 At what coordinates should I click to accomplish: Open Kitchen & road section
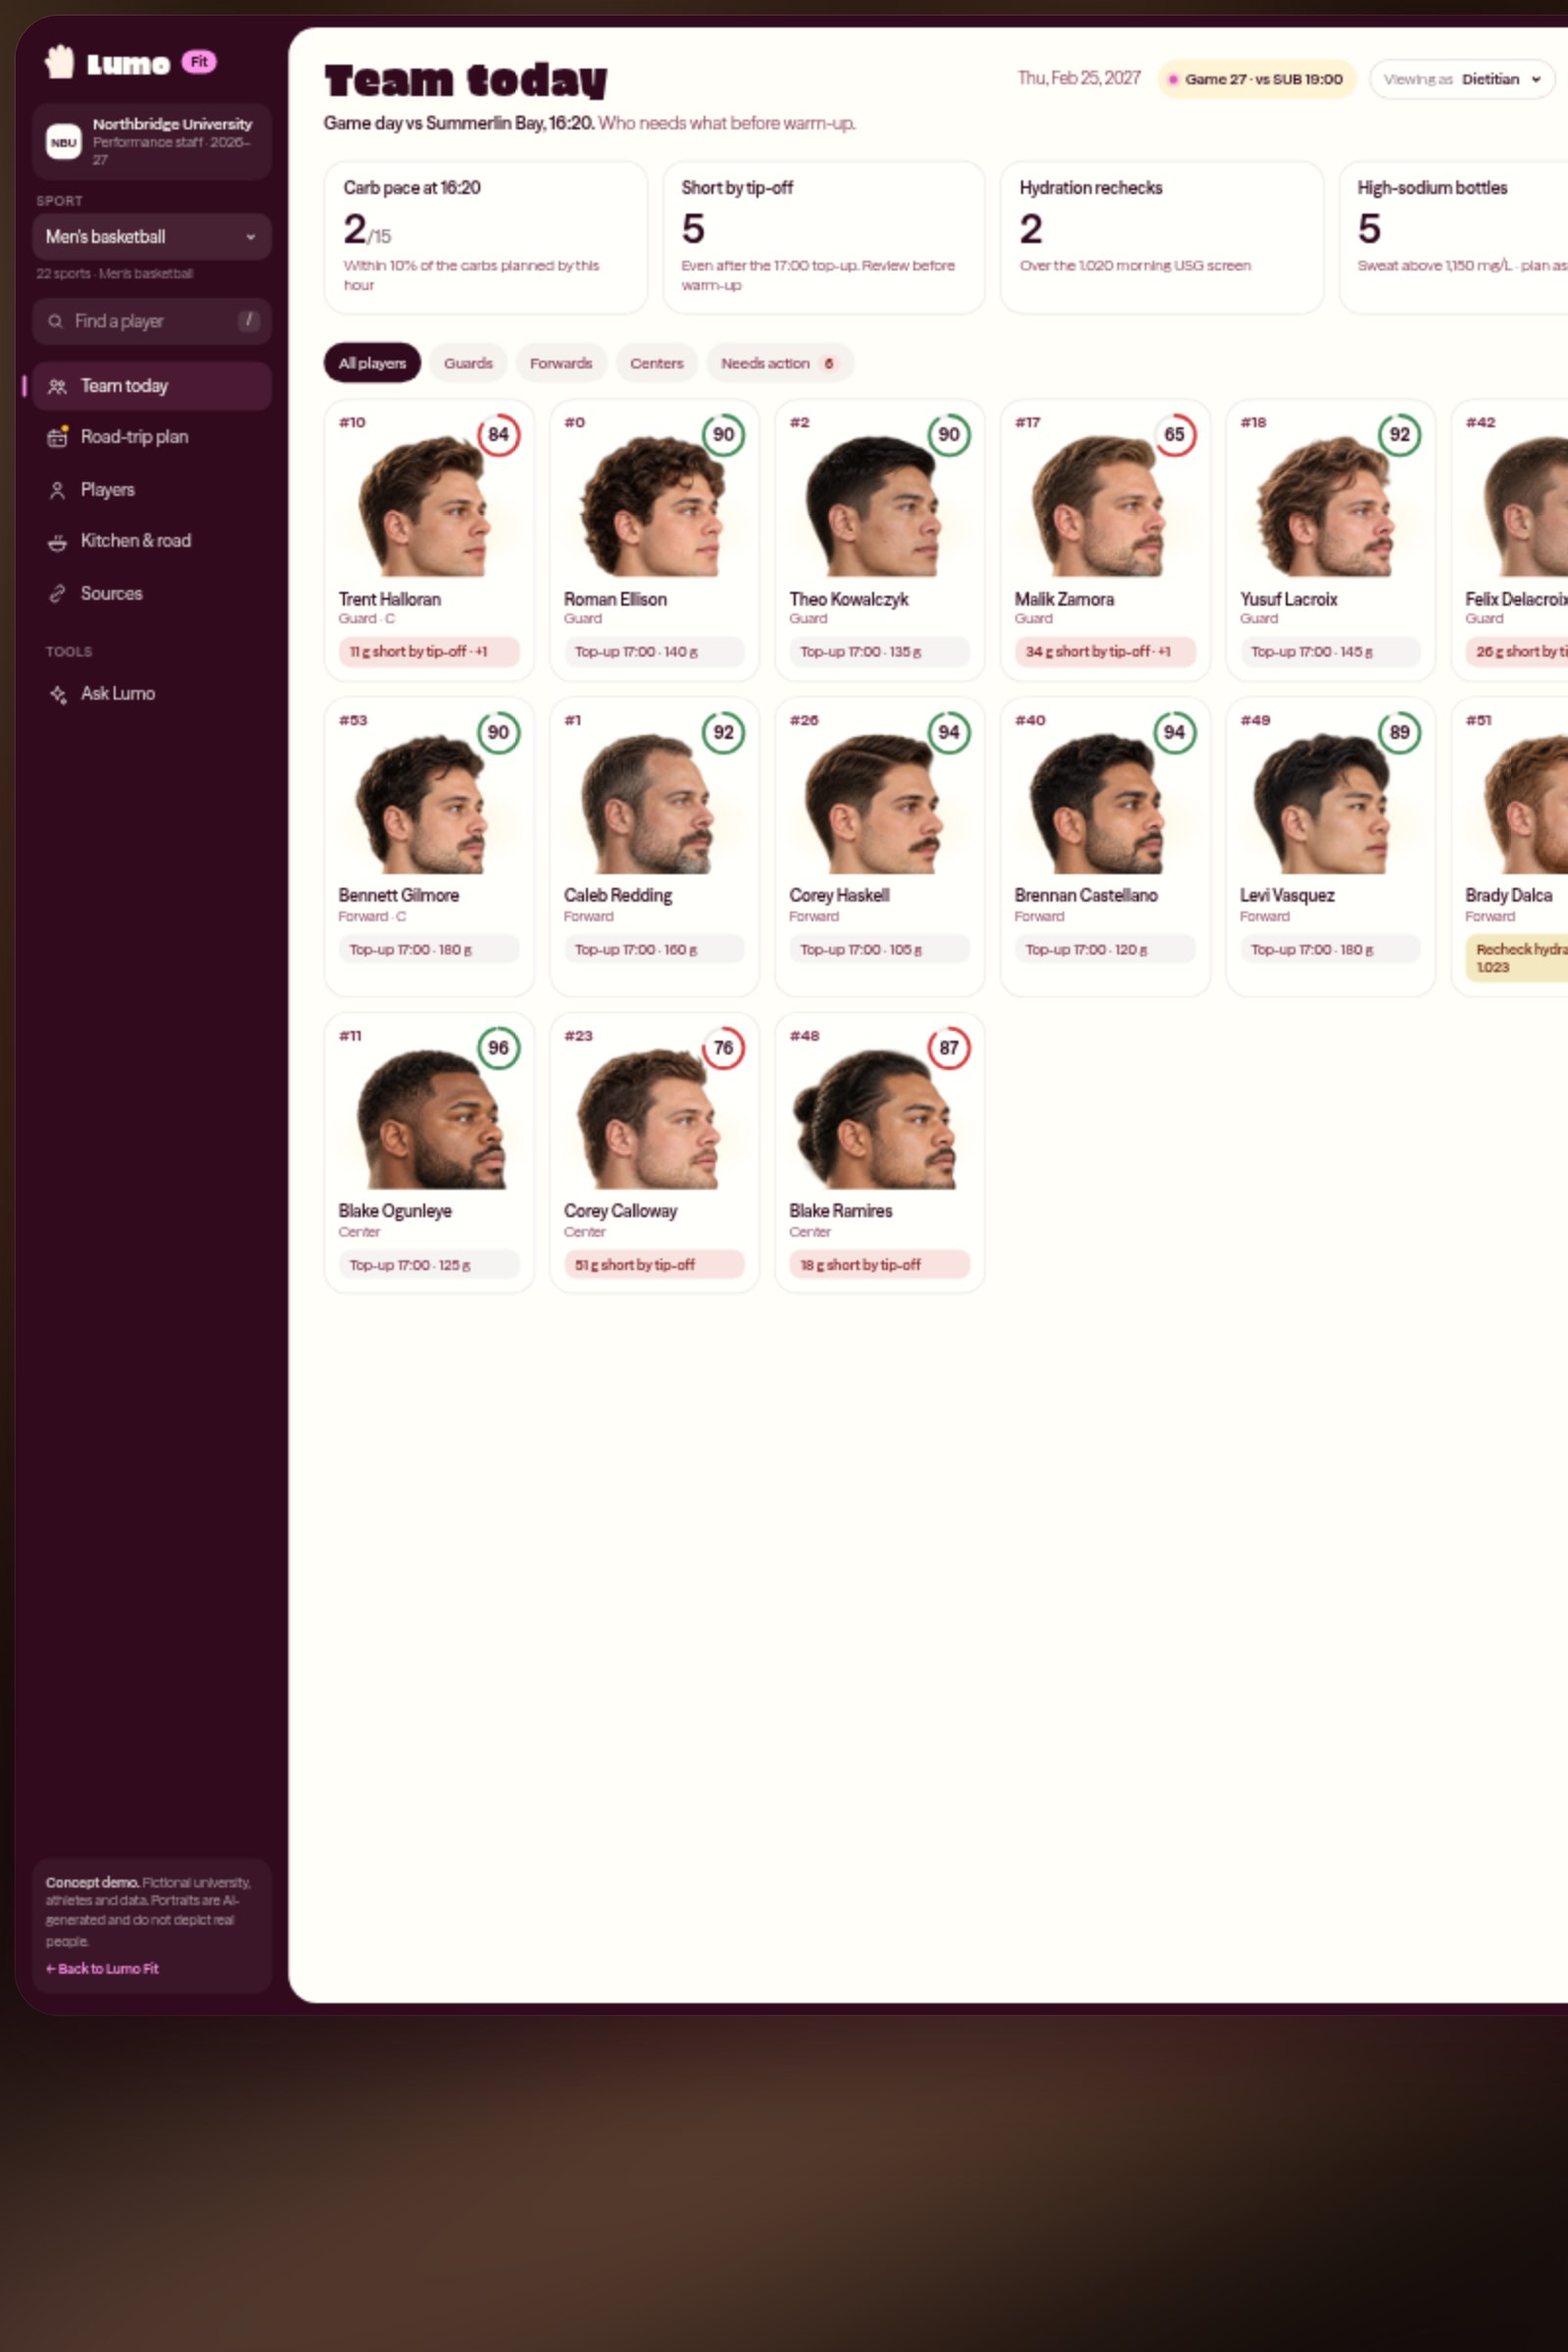pyautogui.click(x=151, y=541)
